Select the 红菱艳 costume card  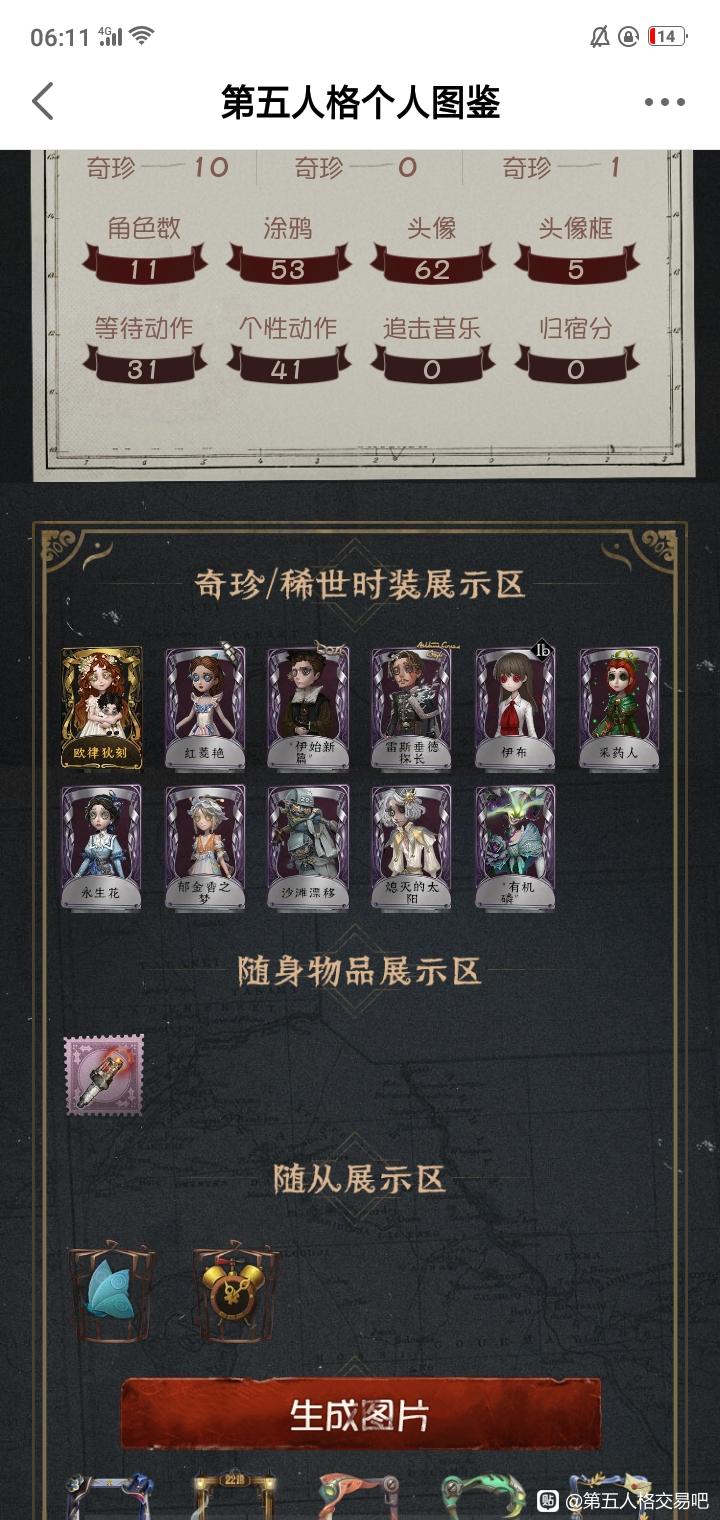coord(205,708)
